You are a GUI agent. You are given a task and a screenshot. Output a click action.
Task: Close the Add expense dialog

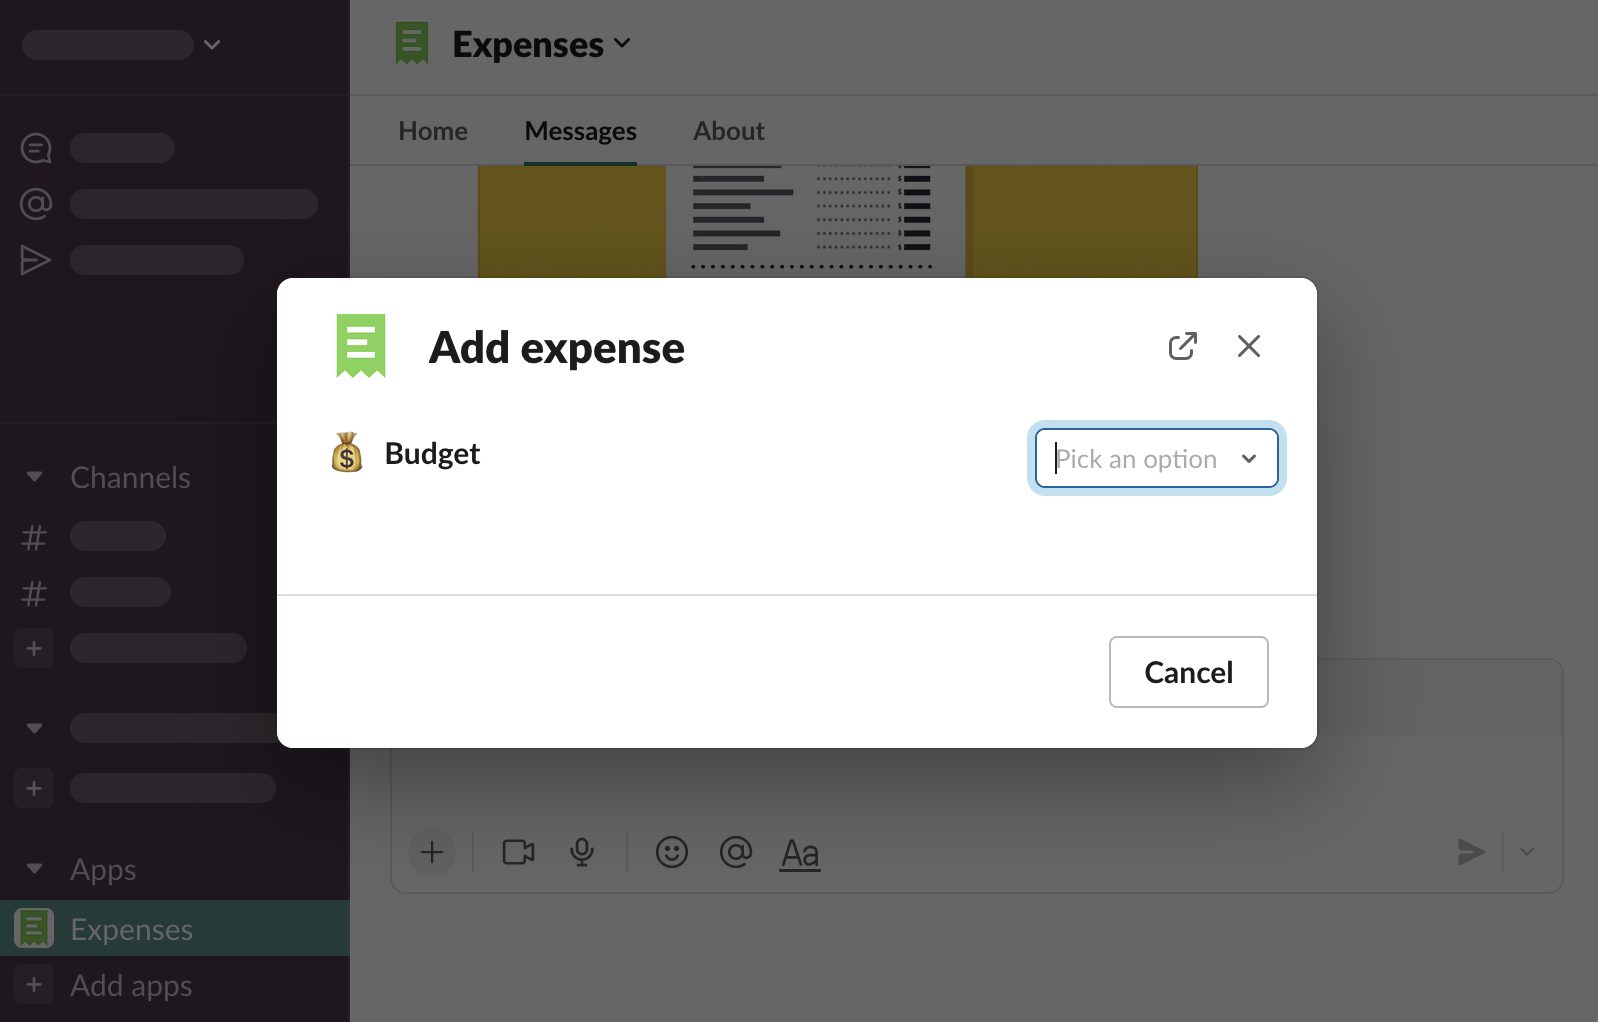(x=1248, y=346)
